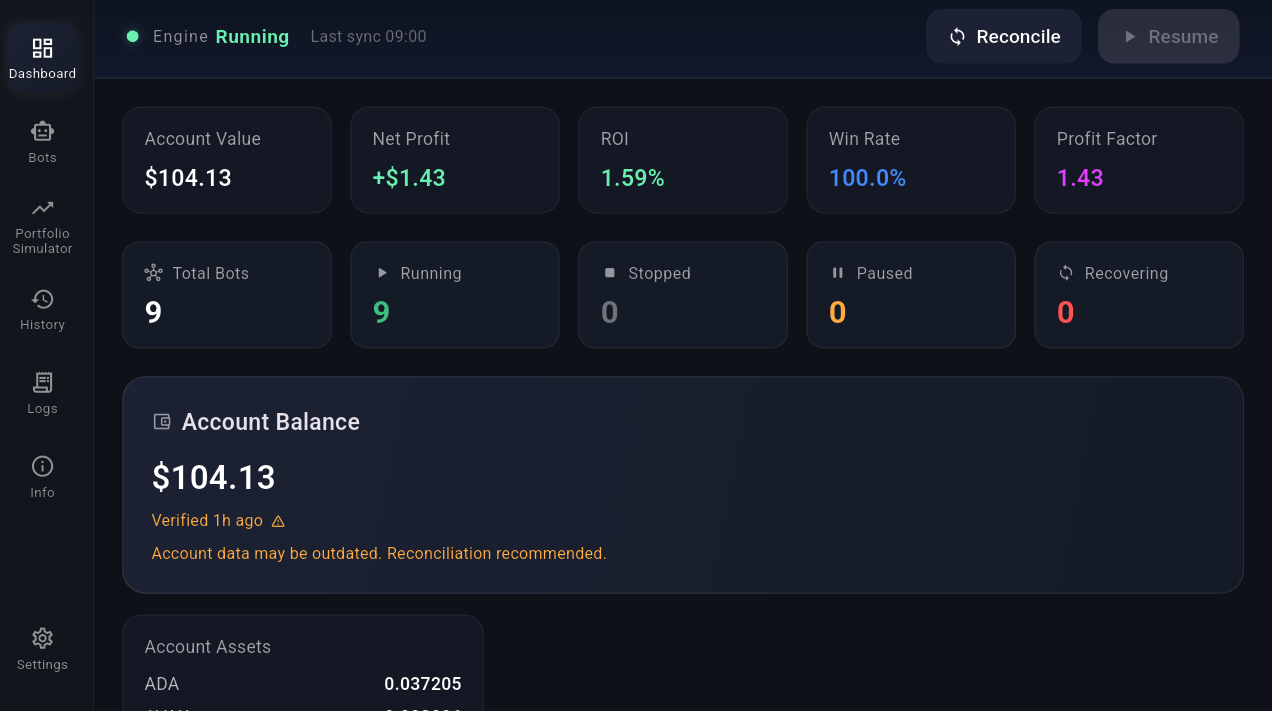
Task: Click the outdated warning triangle icon
Action: (278, 521)
